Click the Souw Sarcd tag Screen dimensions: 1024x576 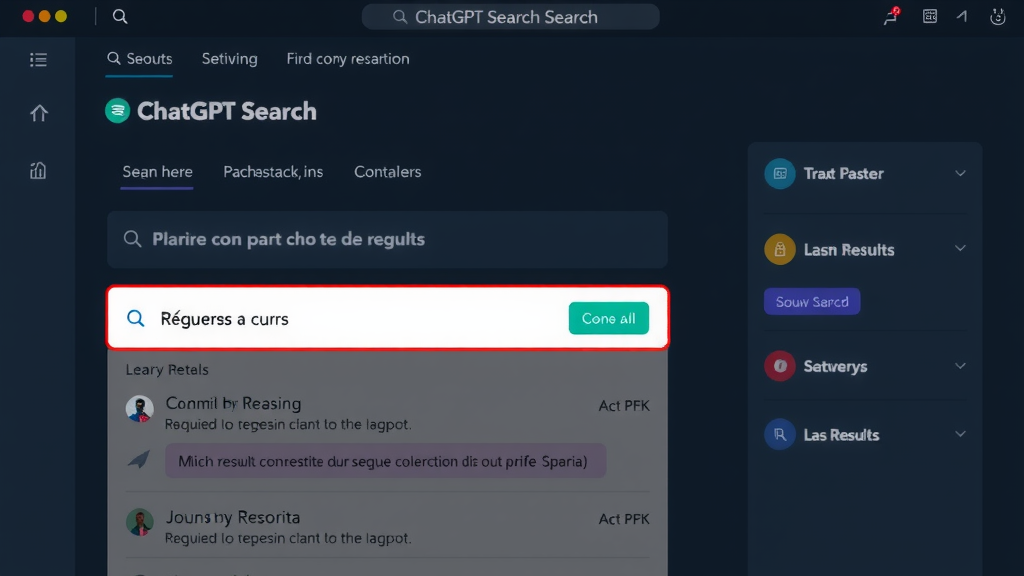812,301
